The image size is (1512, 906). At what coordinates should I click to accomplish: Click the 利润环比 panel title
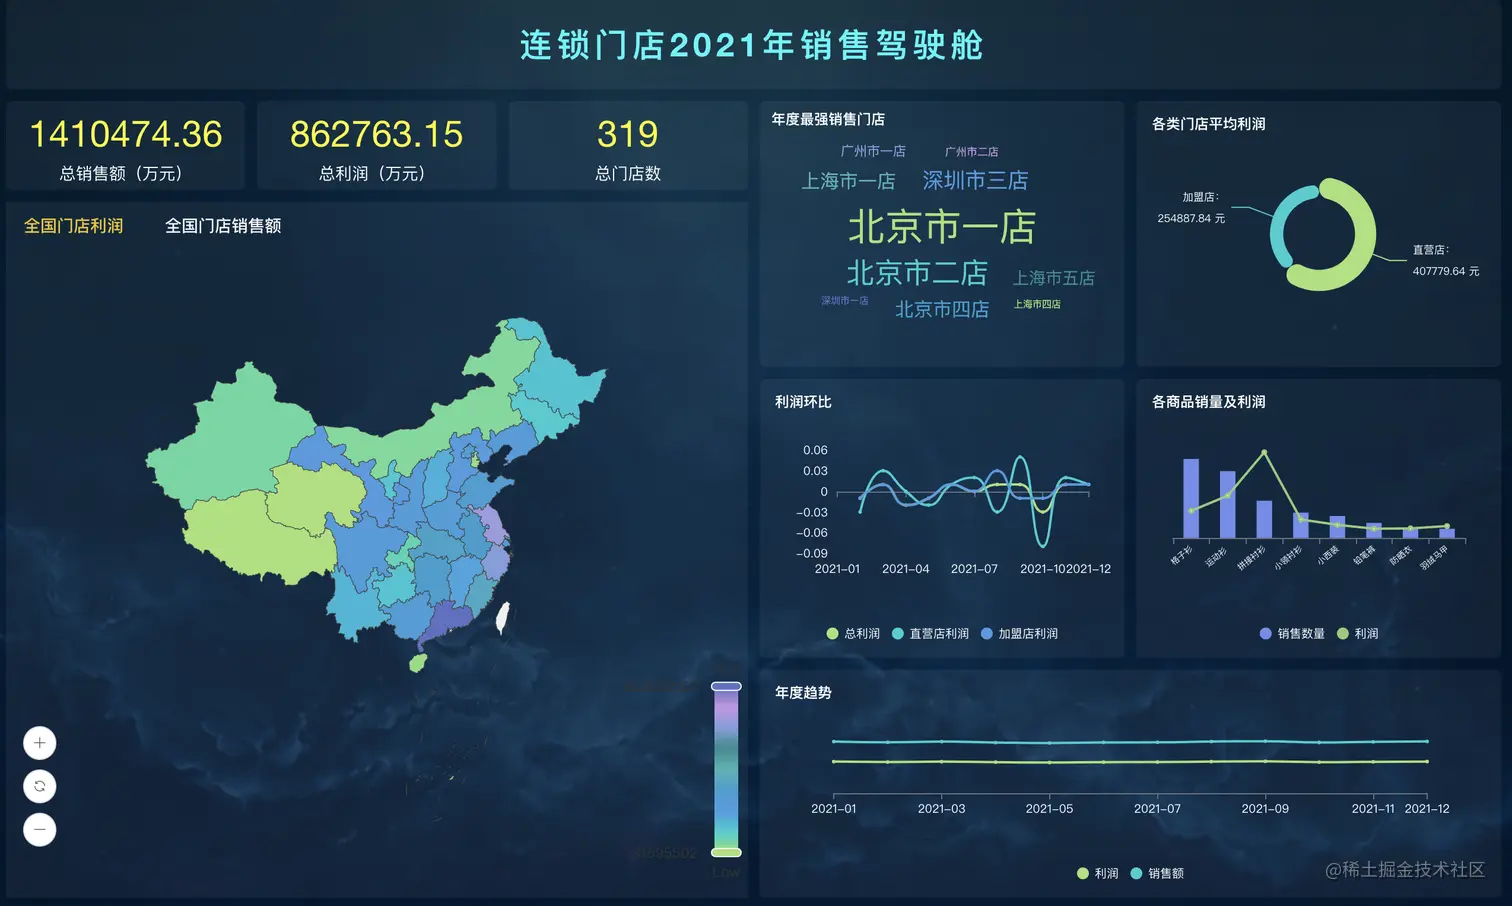point(803,402)
